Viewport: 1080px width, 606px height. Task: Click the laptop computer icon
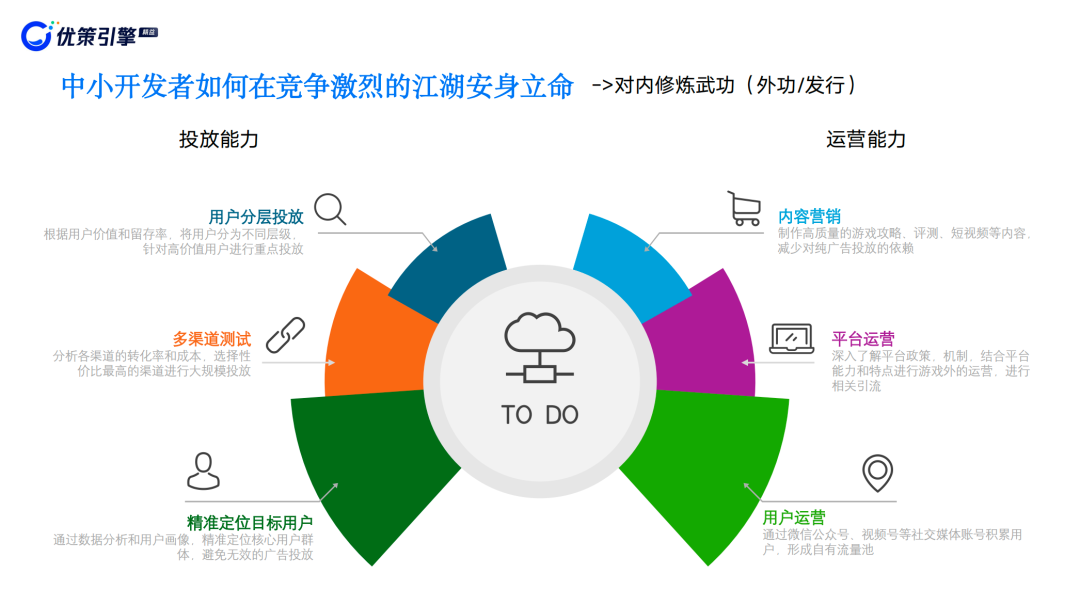791,339
